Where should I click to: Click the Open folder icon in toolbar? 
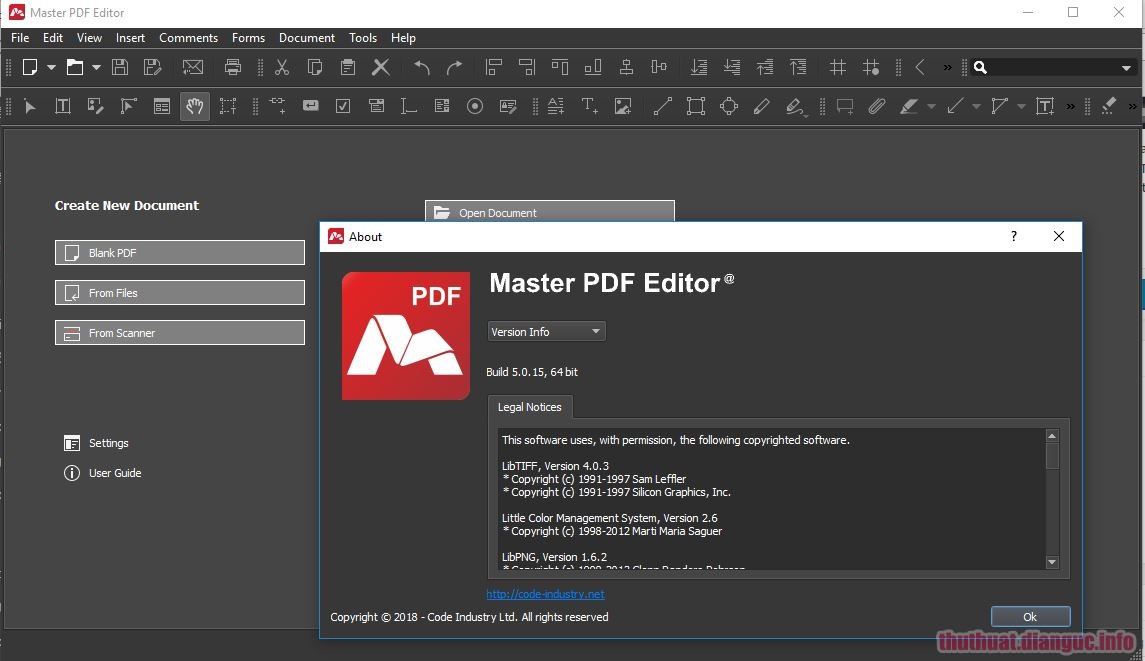(74, 67)
